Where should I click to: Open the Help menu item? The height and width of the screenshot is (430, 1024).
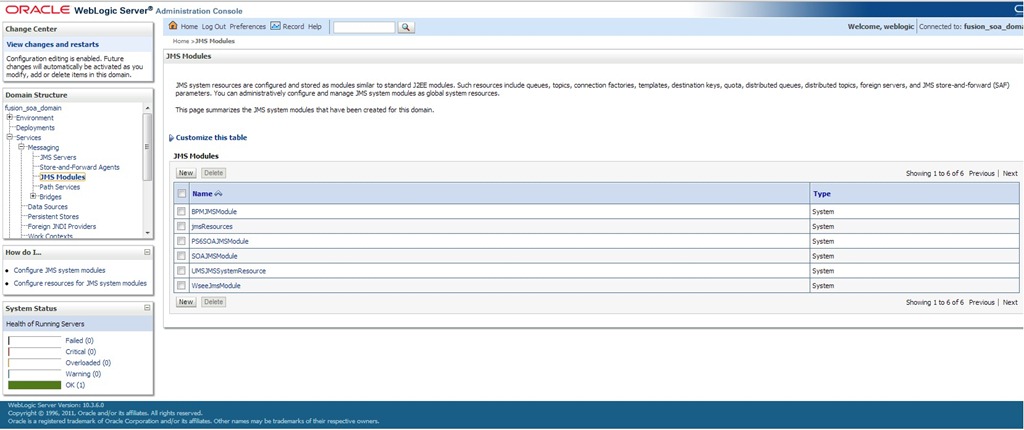point(315,26)
